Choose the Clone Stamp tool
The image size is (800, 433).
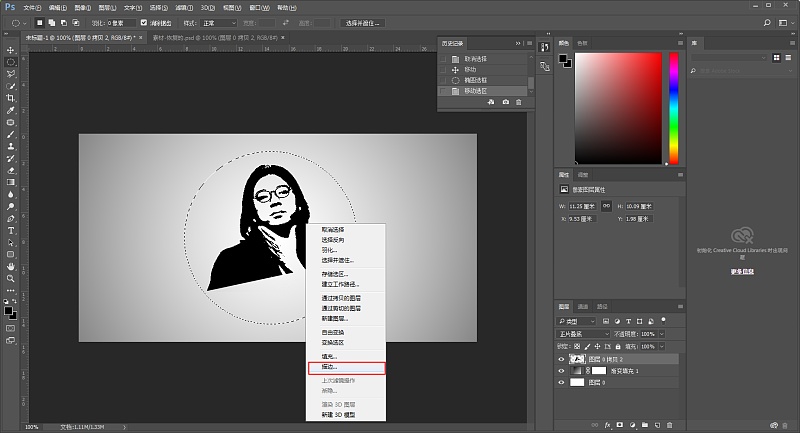point(10,146)
